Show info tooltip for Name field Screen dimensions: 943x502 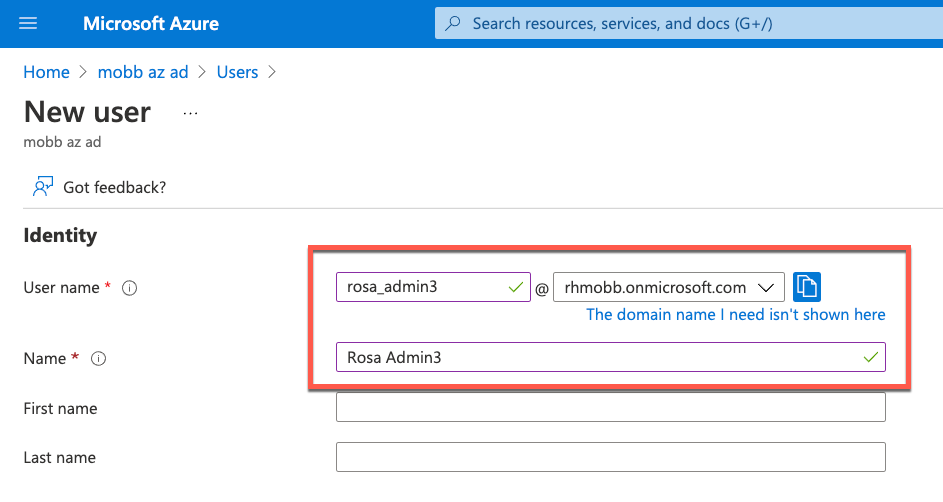coord(99,358)
